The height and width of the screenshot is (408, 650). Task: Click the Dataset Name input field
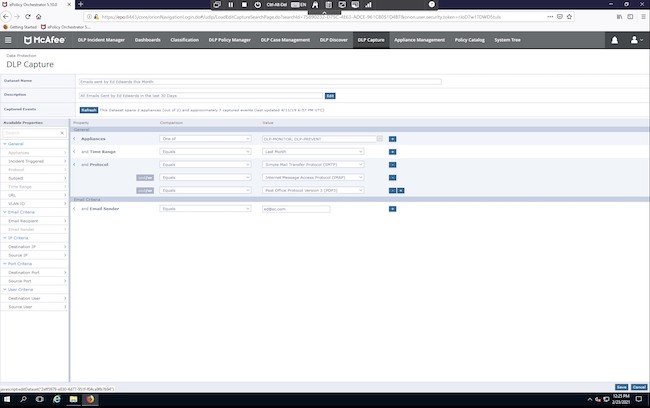point(260,82)
